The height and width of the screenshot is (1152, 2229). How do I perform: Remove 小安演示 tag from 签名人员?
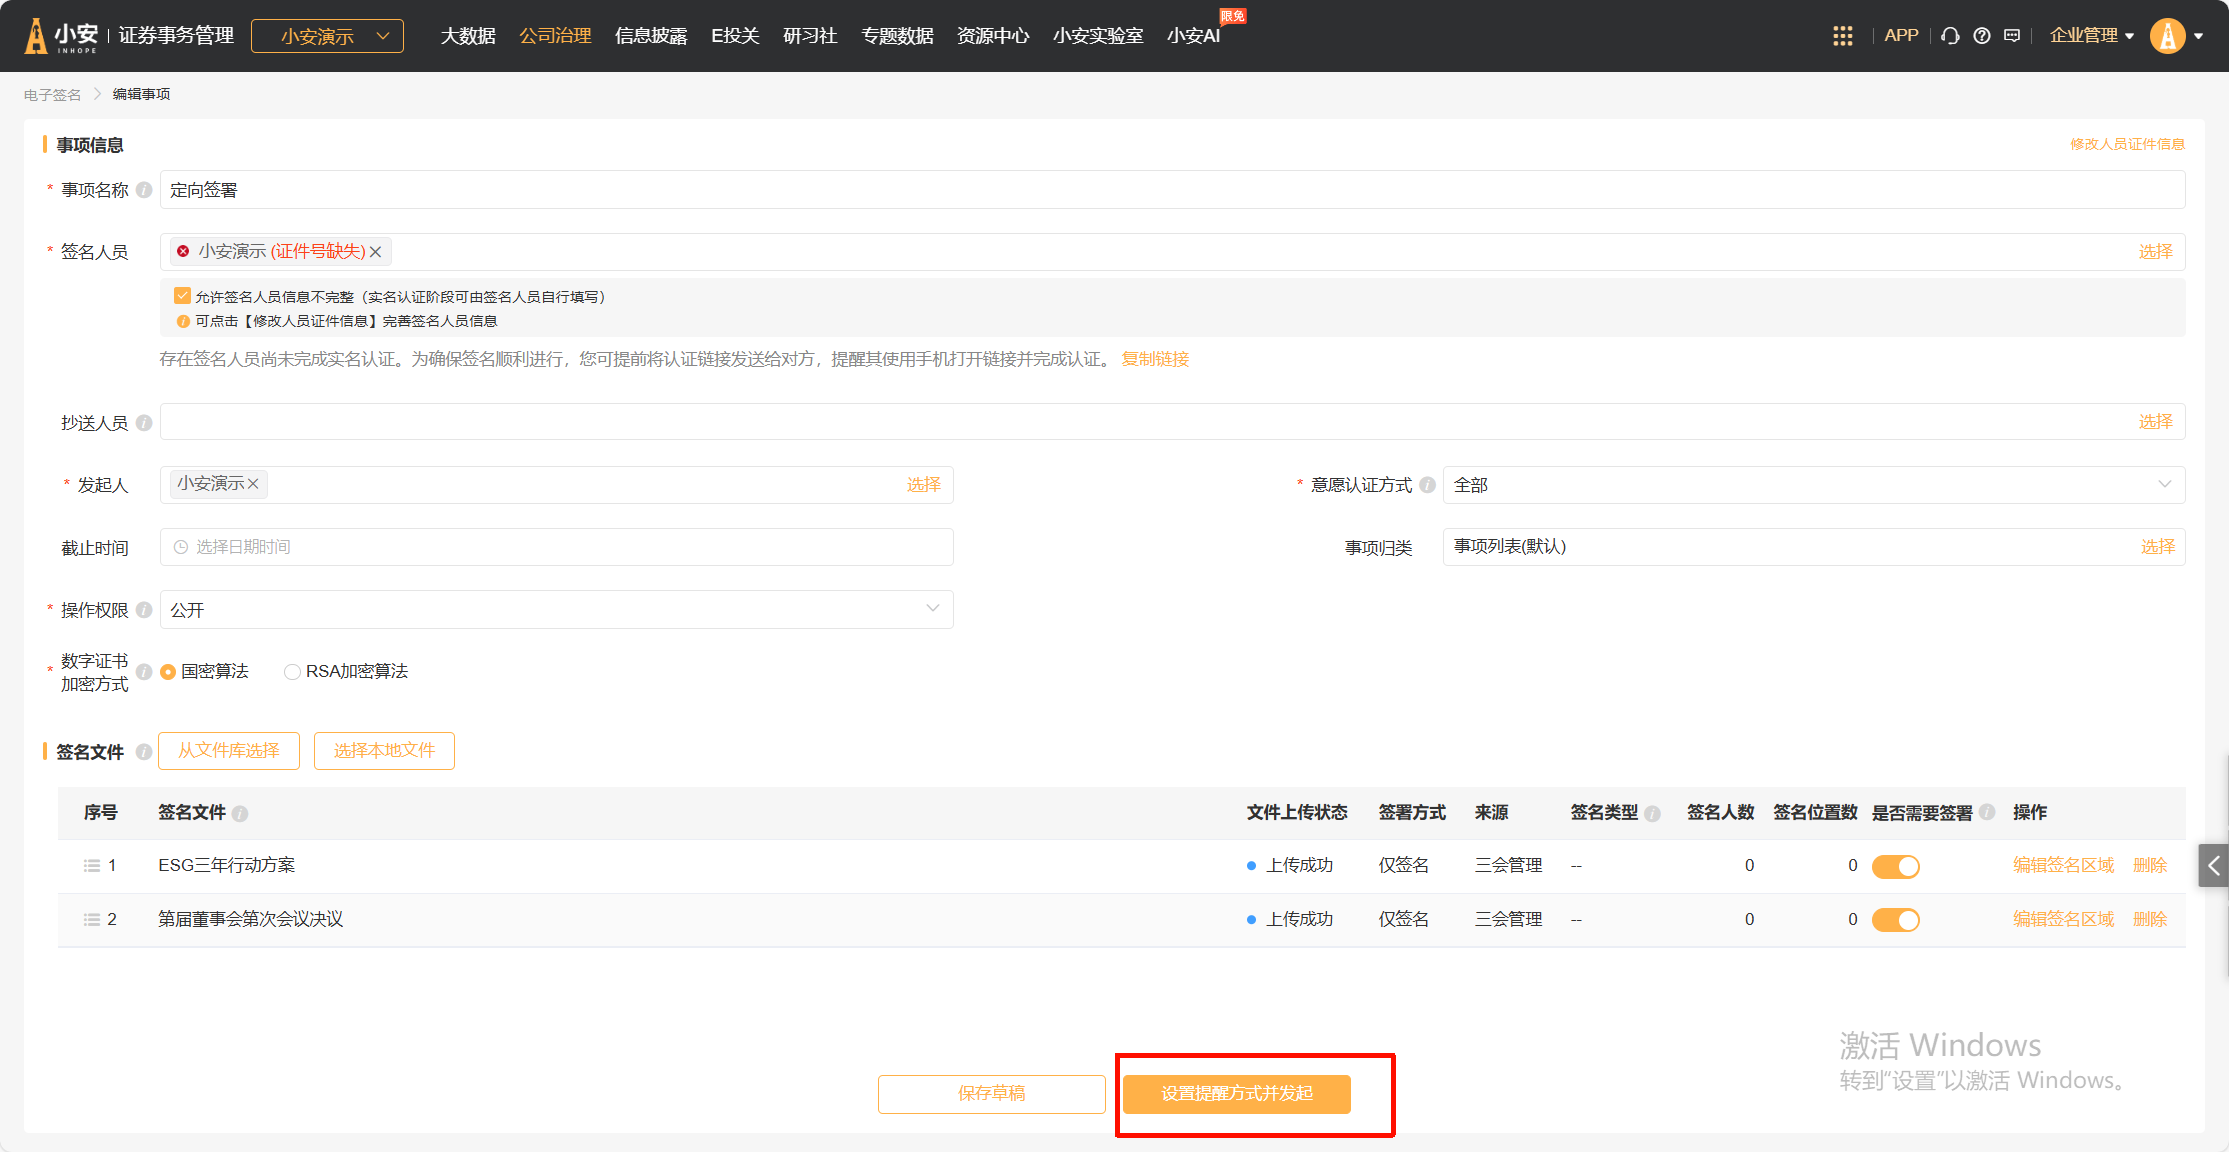click(x=376, y=252)
